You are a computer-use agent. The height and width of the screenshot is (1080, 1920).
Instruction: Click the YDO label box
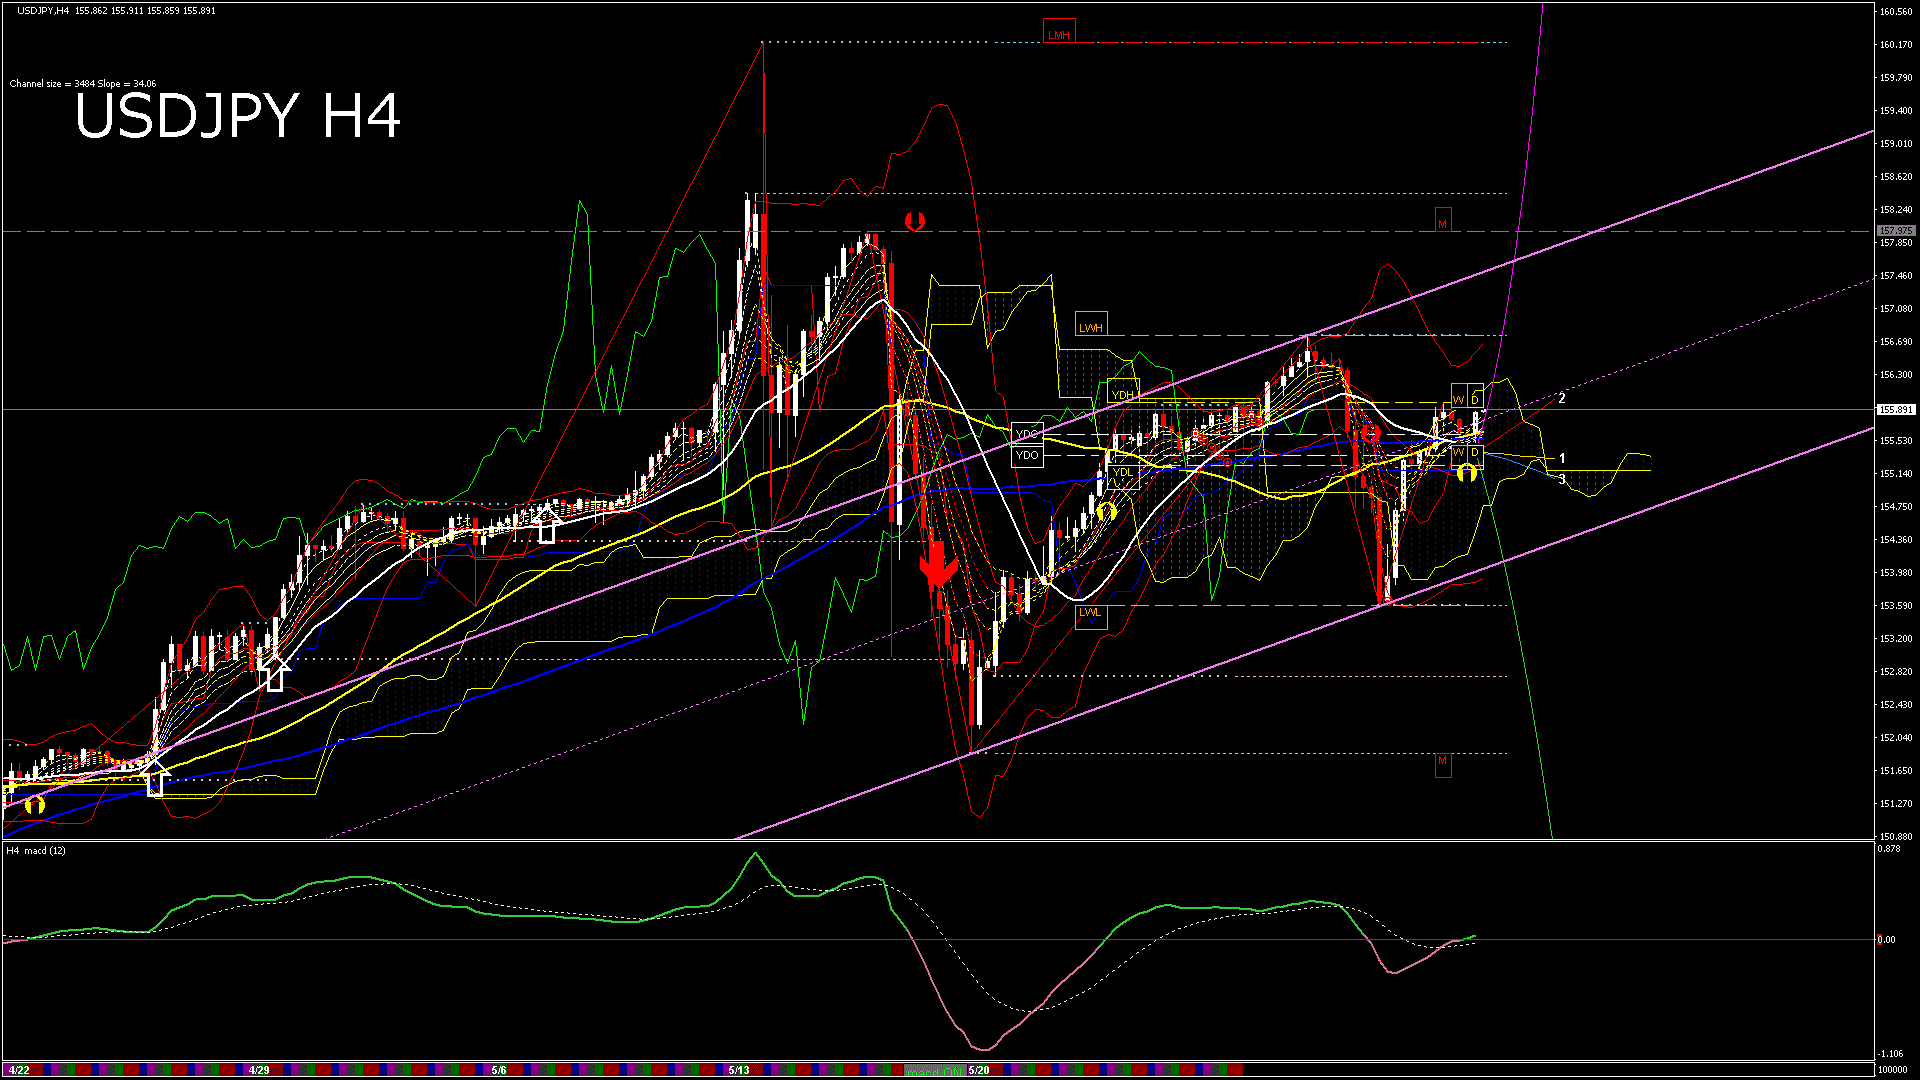click(1027, 456)
